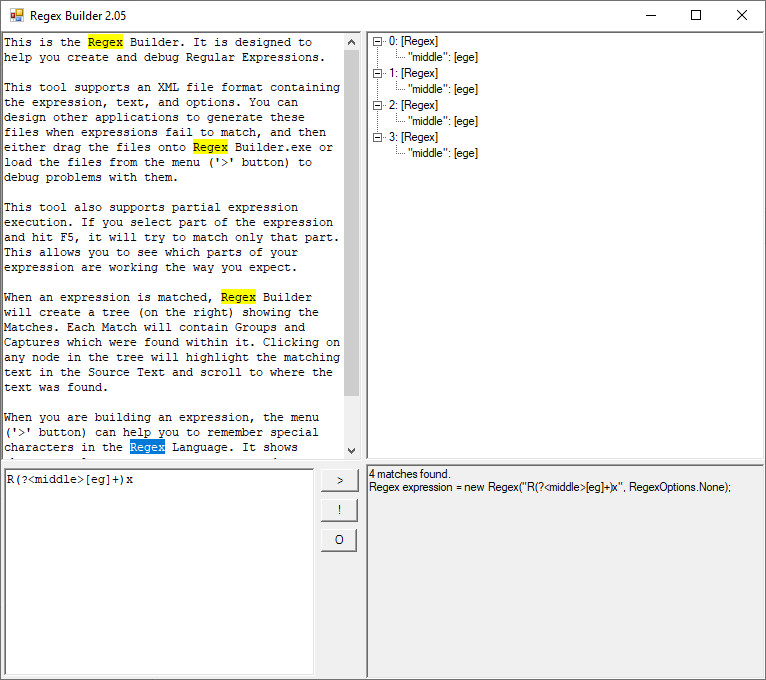Viewport: 766px width, 680px height.
Task: Click the Regex Builder app icon in title bar
Action: [17, 15]
